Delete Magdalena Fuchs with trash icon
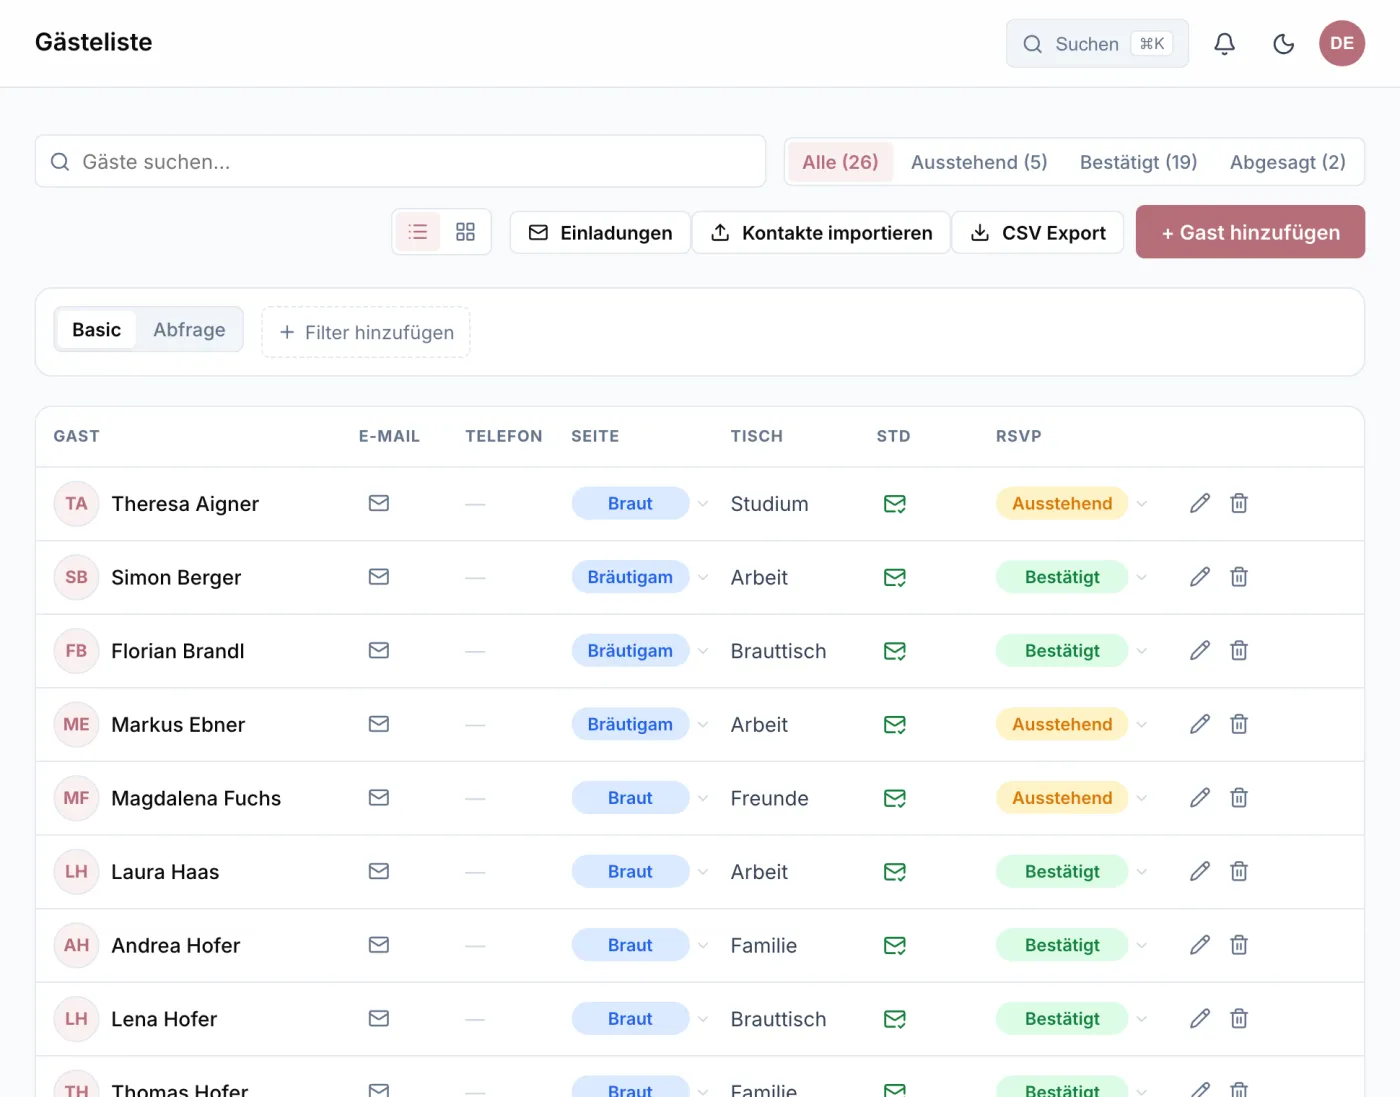 [1239, 798]
